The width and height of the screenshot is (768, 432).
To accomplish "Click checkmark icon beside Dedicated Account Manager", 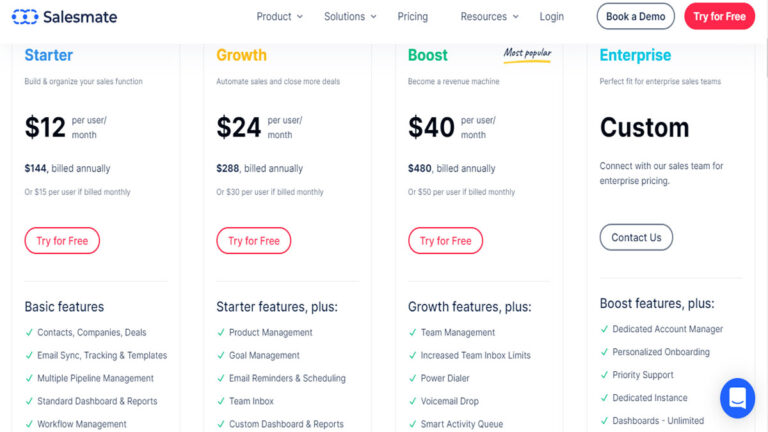I will [604, 329].
